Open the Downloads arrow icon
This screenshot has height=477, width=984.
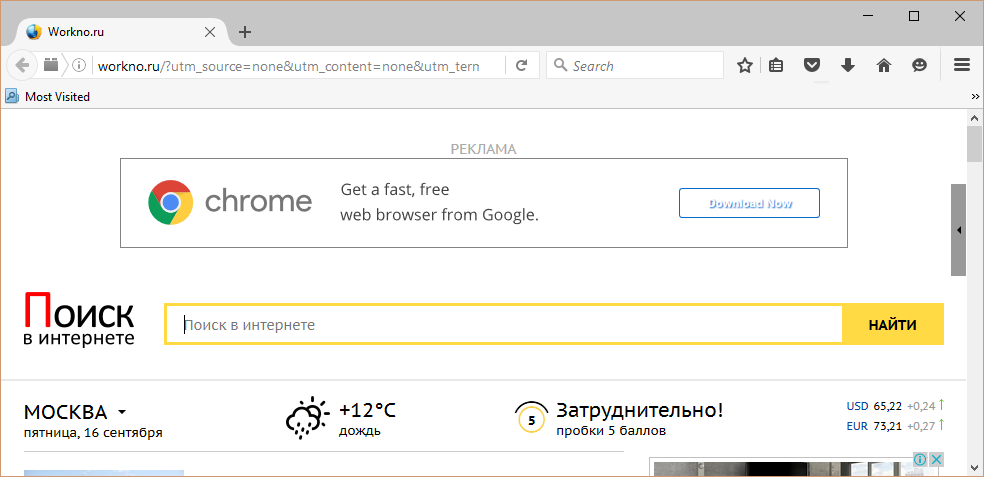pos(848,66)
